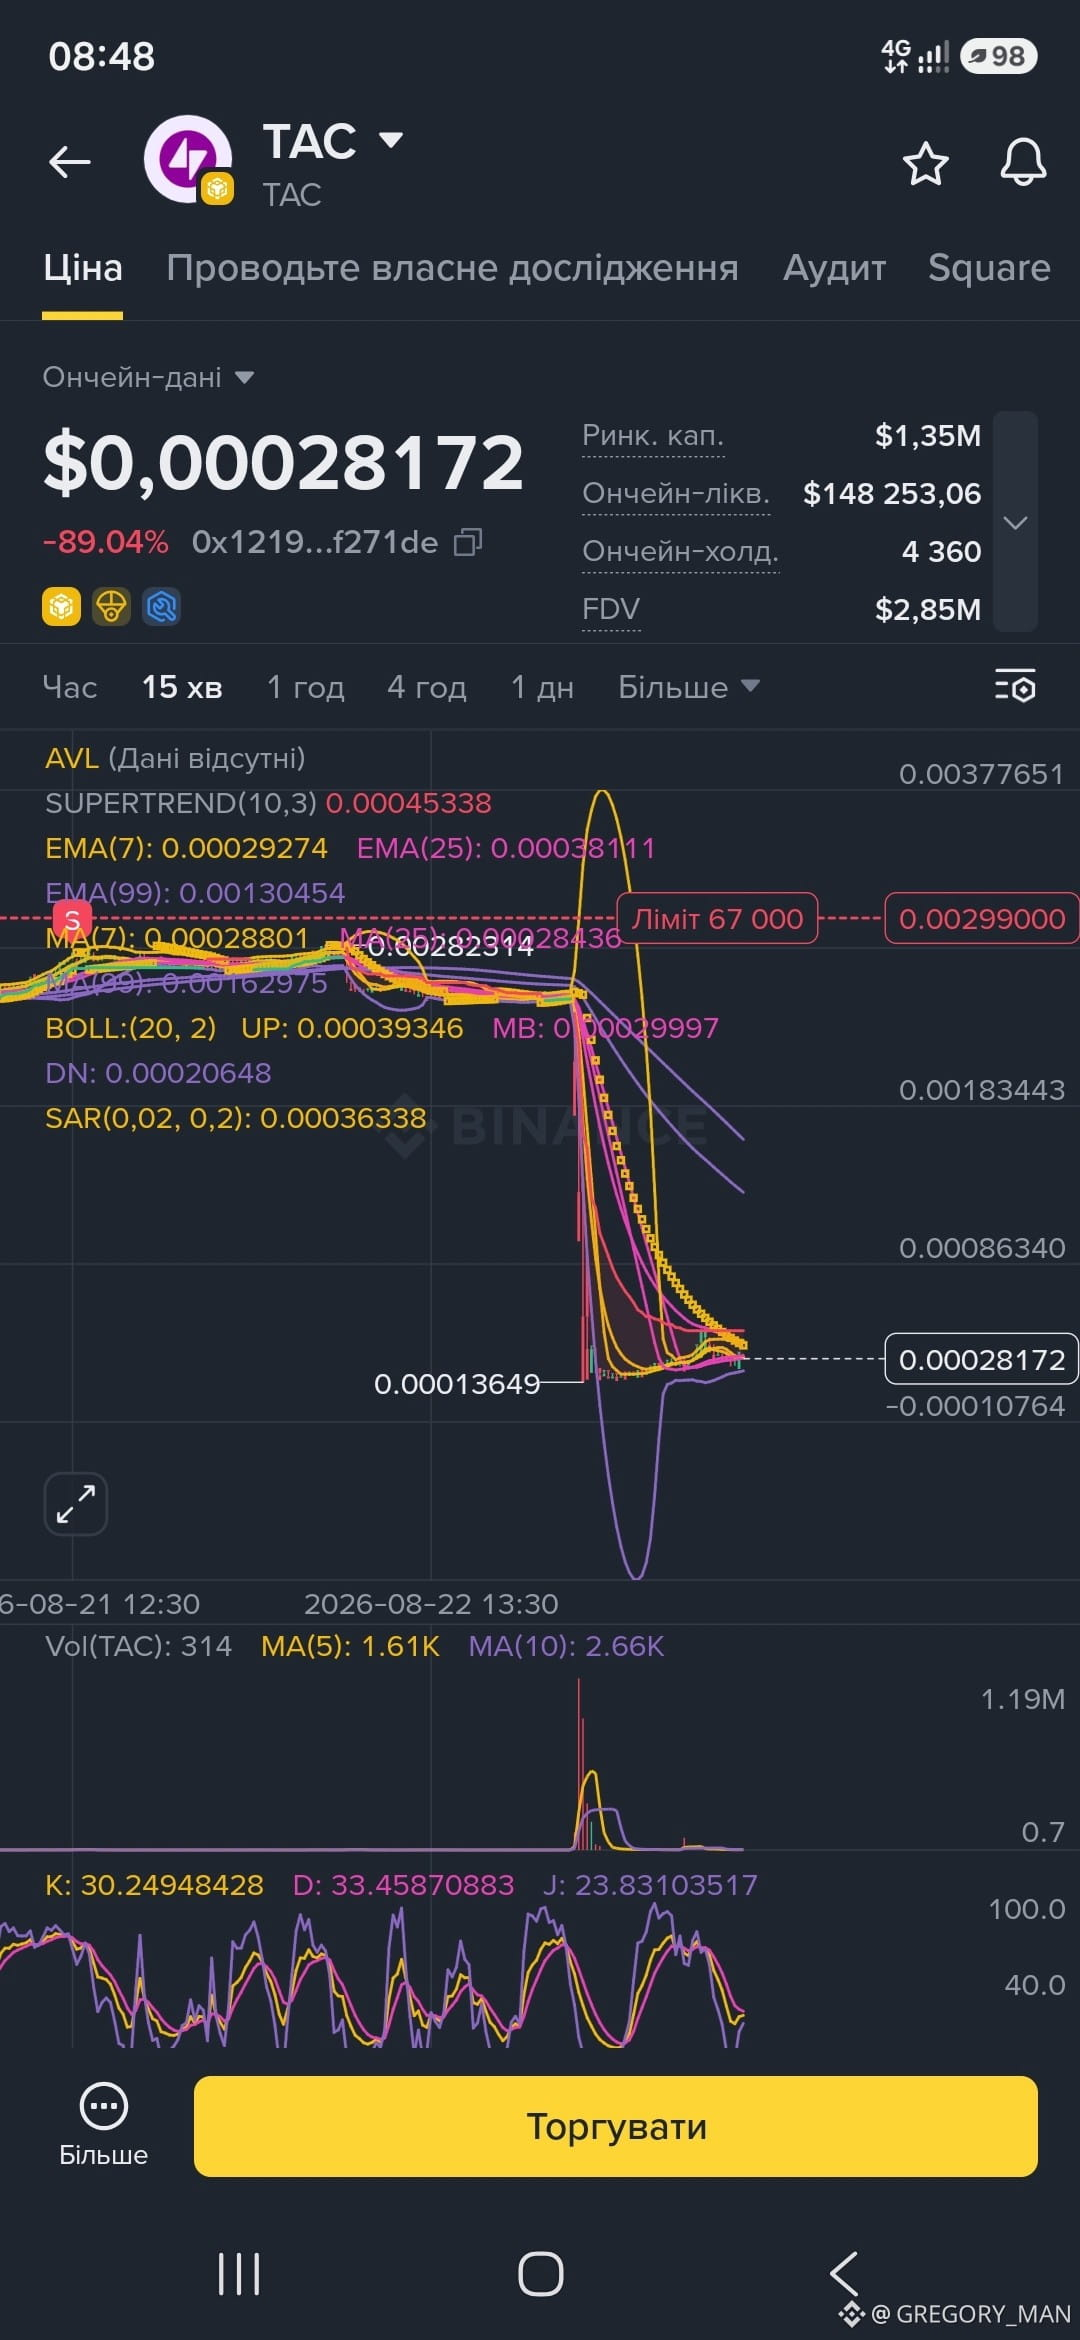Screen dimensions: 1080x2340
Task: Tap the J: 23.83103517 KDJ value
Action: (x=650, y=1885)
